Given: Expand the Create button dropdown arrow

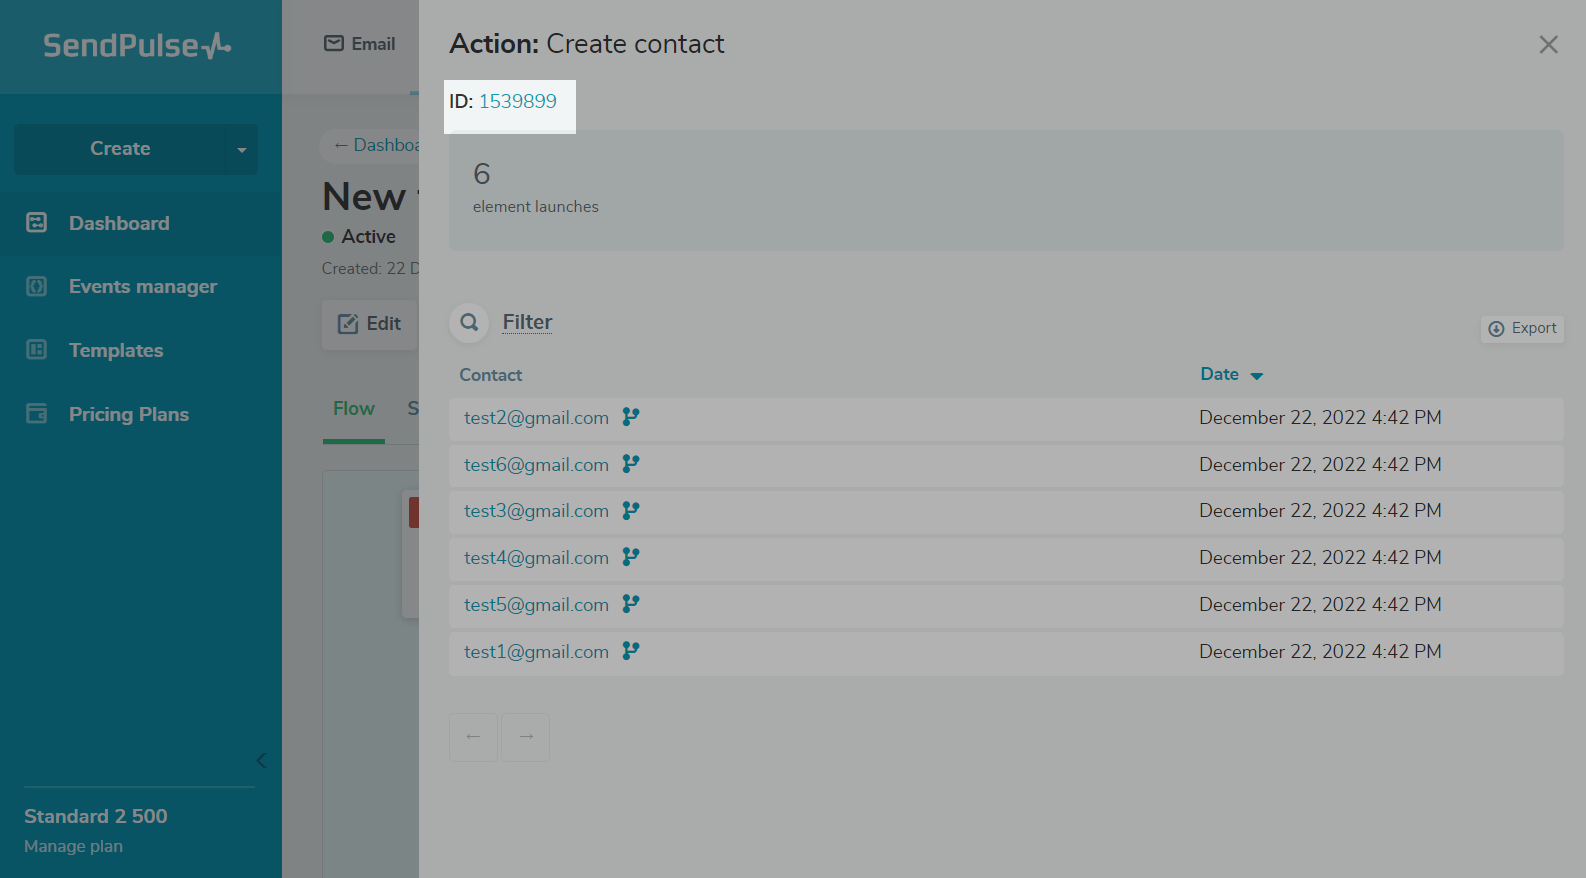Looking at the screenshot, I should point(241,150).
